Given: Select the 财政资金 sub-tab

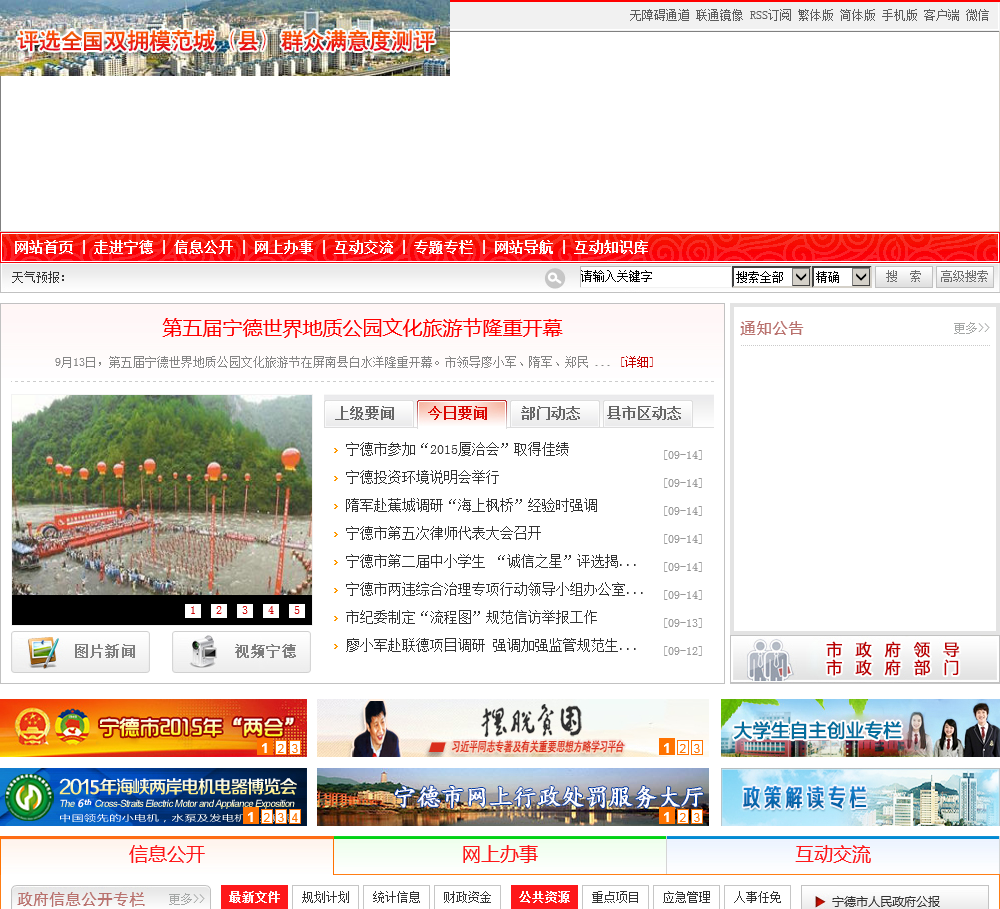Looking at the screenshot, I should coord(467,898).
